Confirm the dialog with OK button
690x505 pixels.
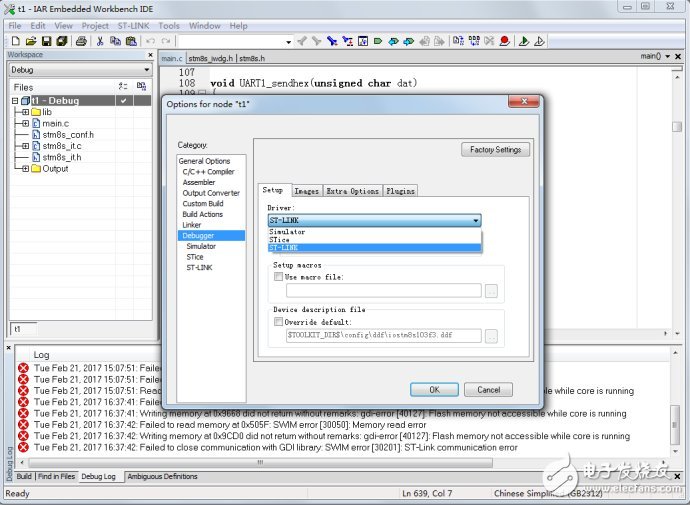point(434,390)
